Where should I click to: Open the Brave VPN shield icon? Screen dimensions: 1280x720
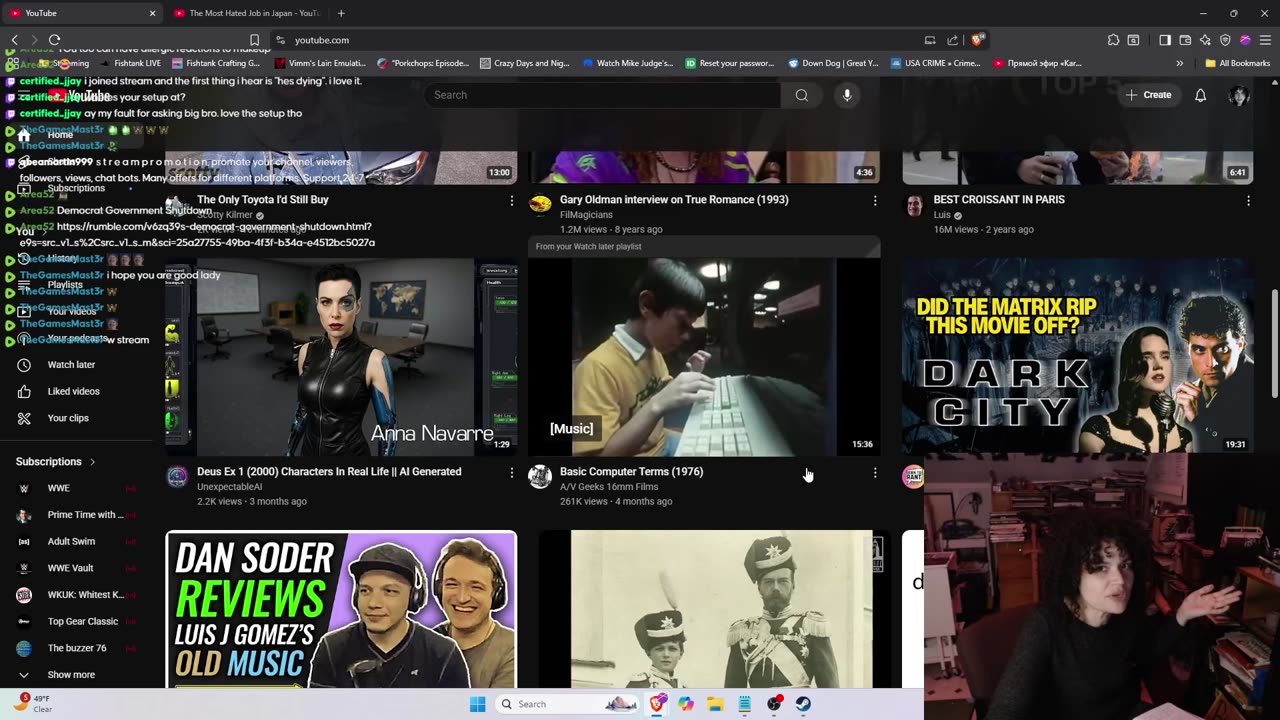coord(1225,40)
